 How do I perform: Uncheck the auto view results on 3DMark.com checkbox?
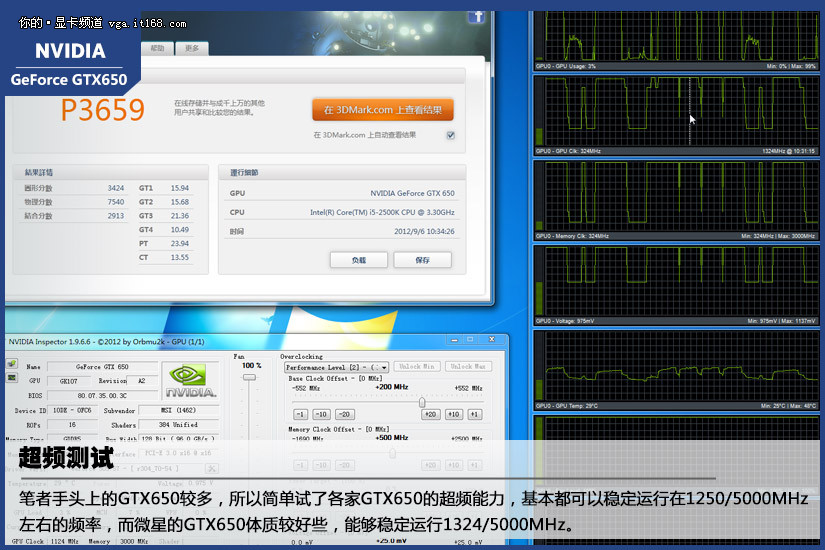click(x=451, y=135)
